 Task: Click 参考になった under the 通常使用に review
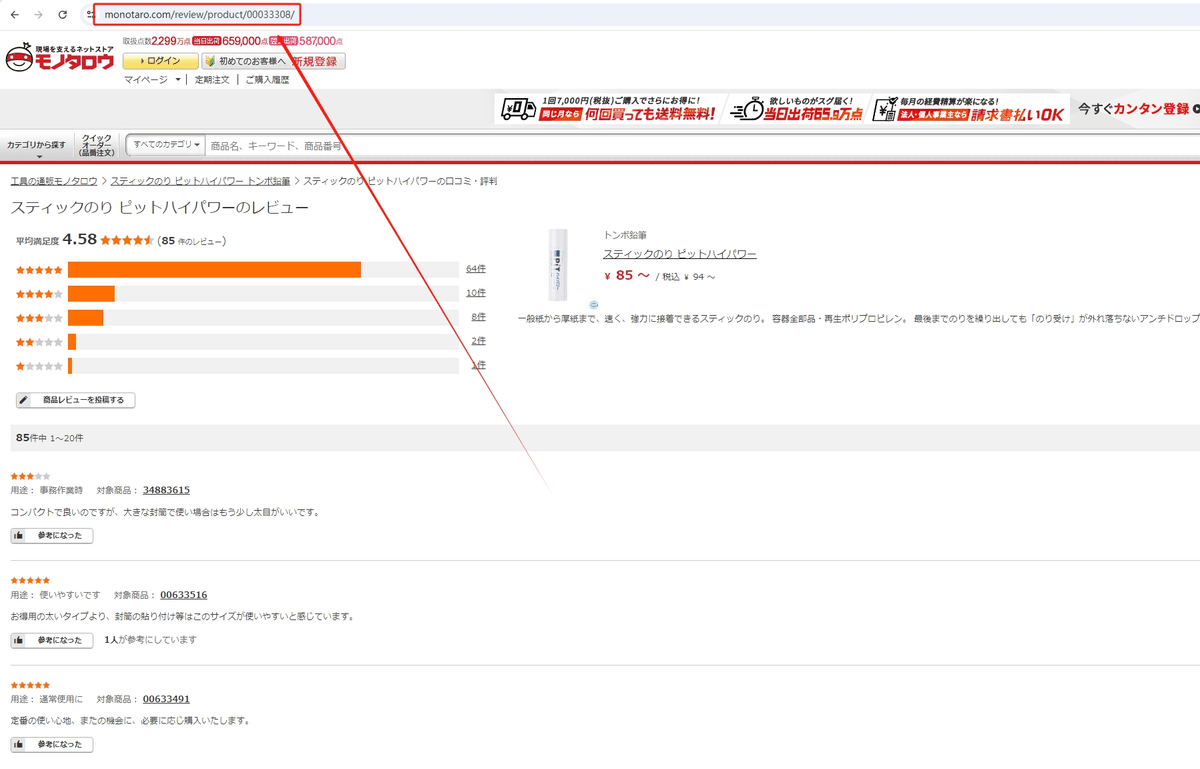pos(52,744)
